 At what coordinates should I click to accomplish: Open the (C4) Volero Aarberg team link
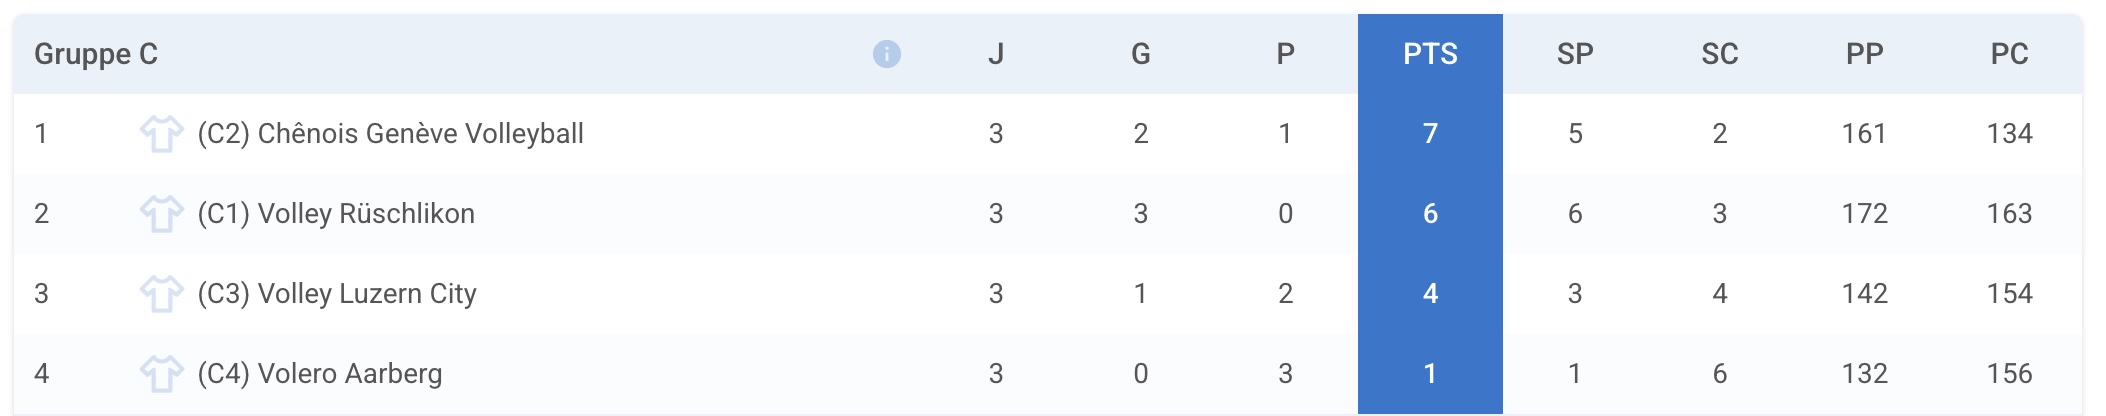click(x=320, y=374)
